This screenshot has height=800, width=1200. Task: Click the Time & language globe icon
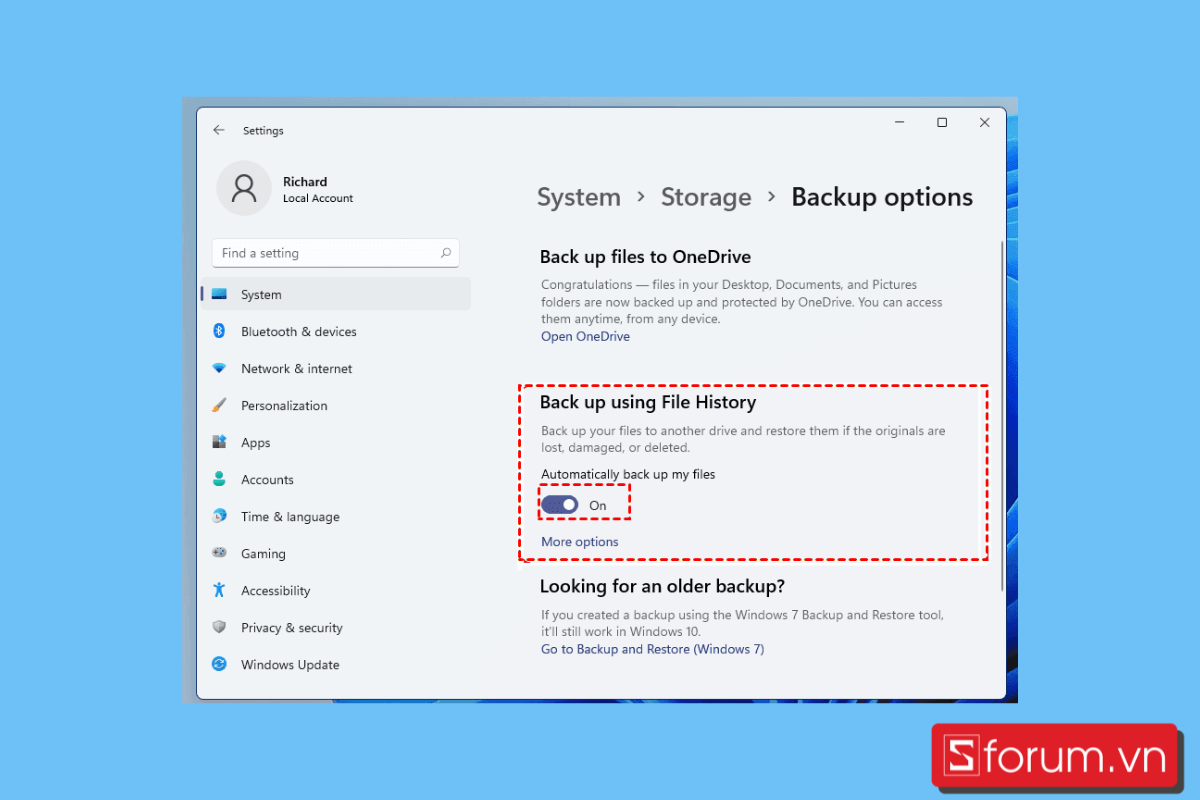click(219, 516)
